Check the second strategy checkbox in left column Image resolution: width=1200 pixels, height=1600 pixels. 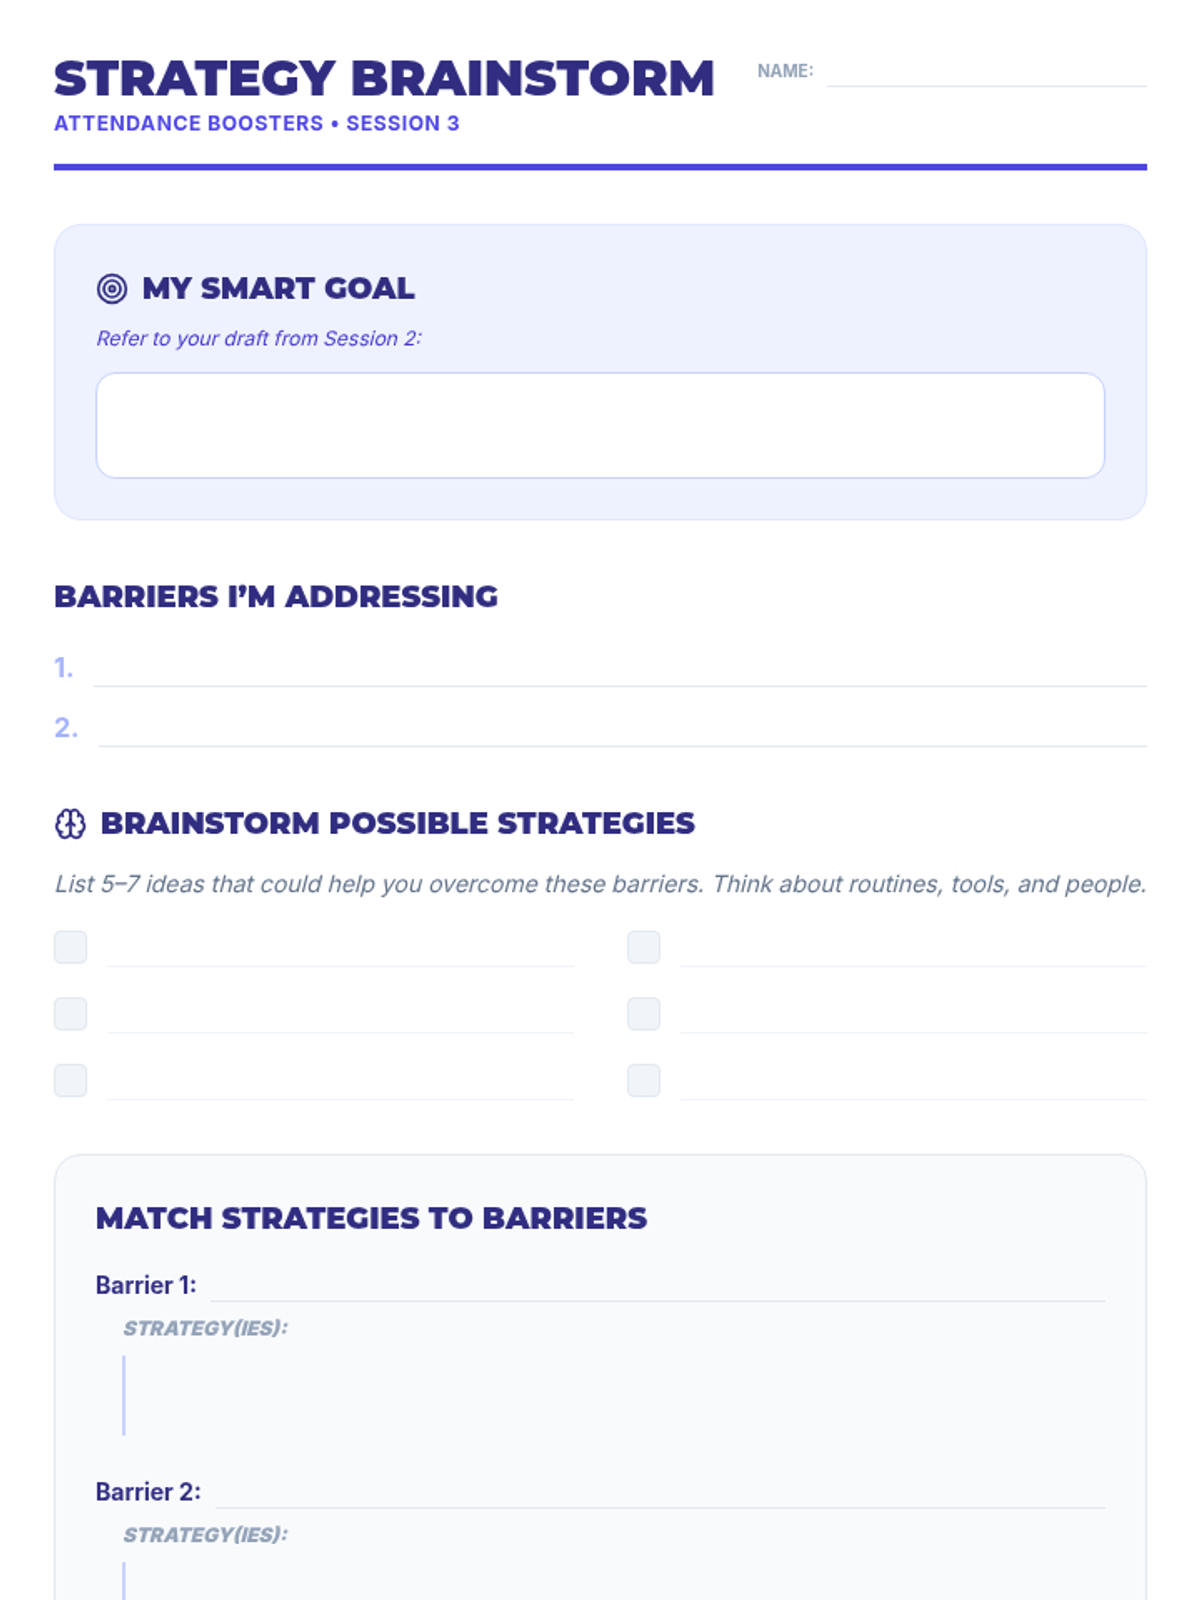(x=70, y=1014)
